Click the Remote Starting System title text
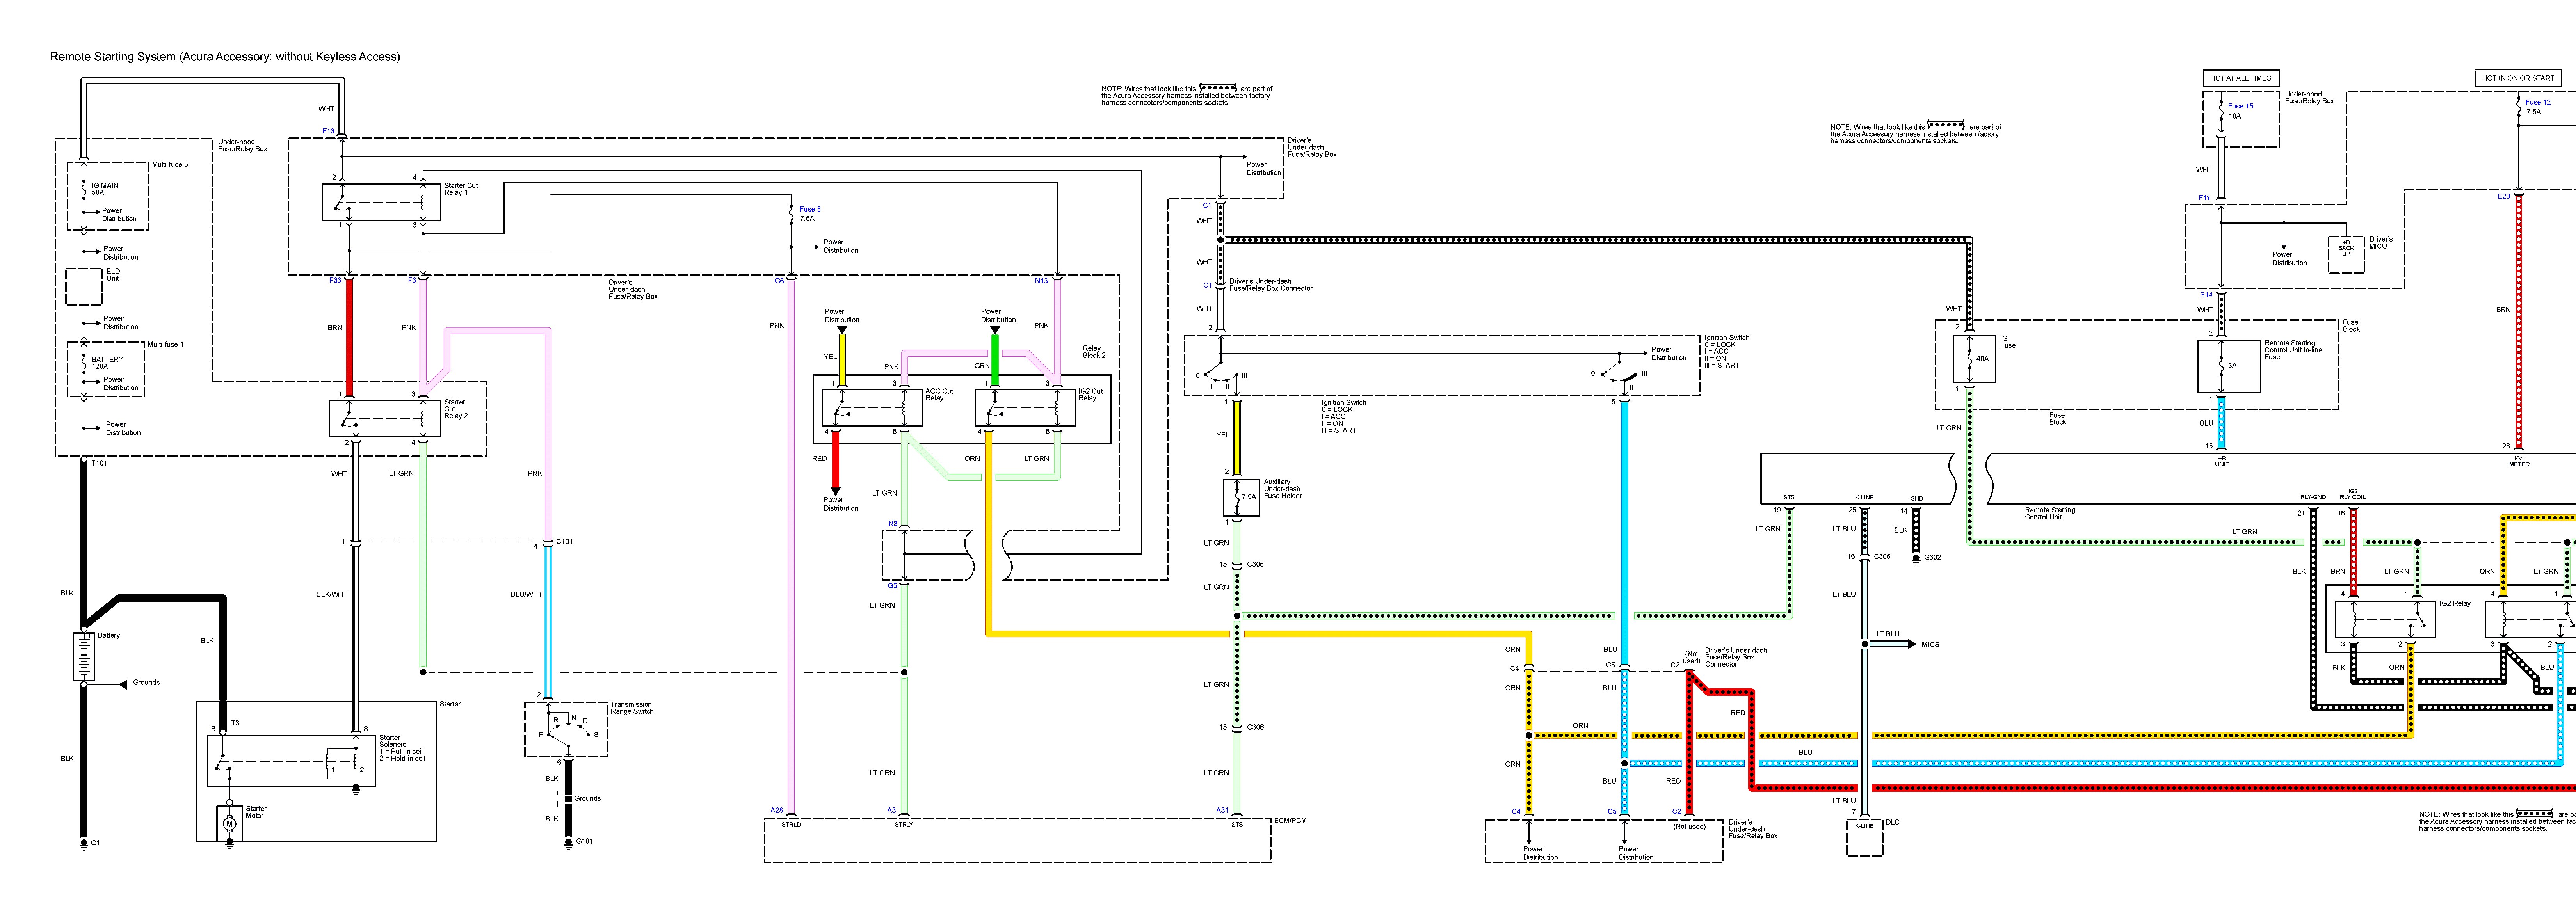Viewport: 2576px width, 919px height. [x=225, y=57]
